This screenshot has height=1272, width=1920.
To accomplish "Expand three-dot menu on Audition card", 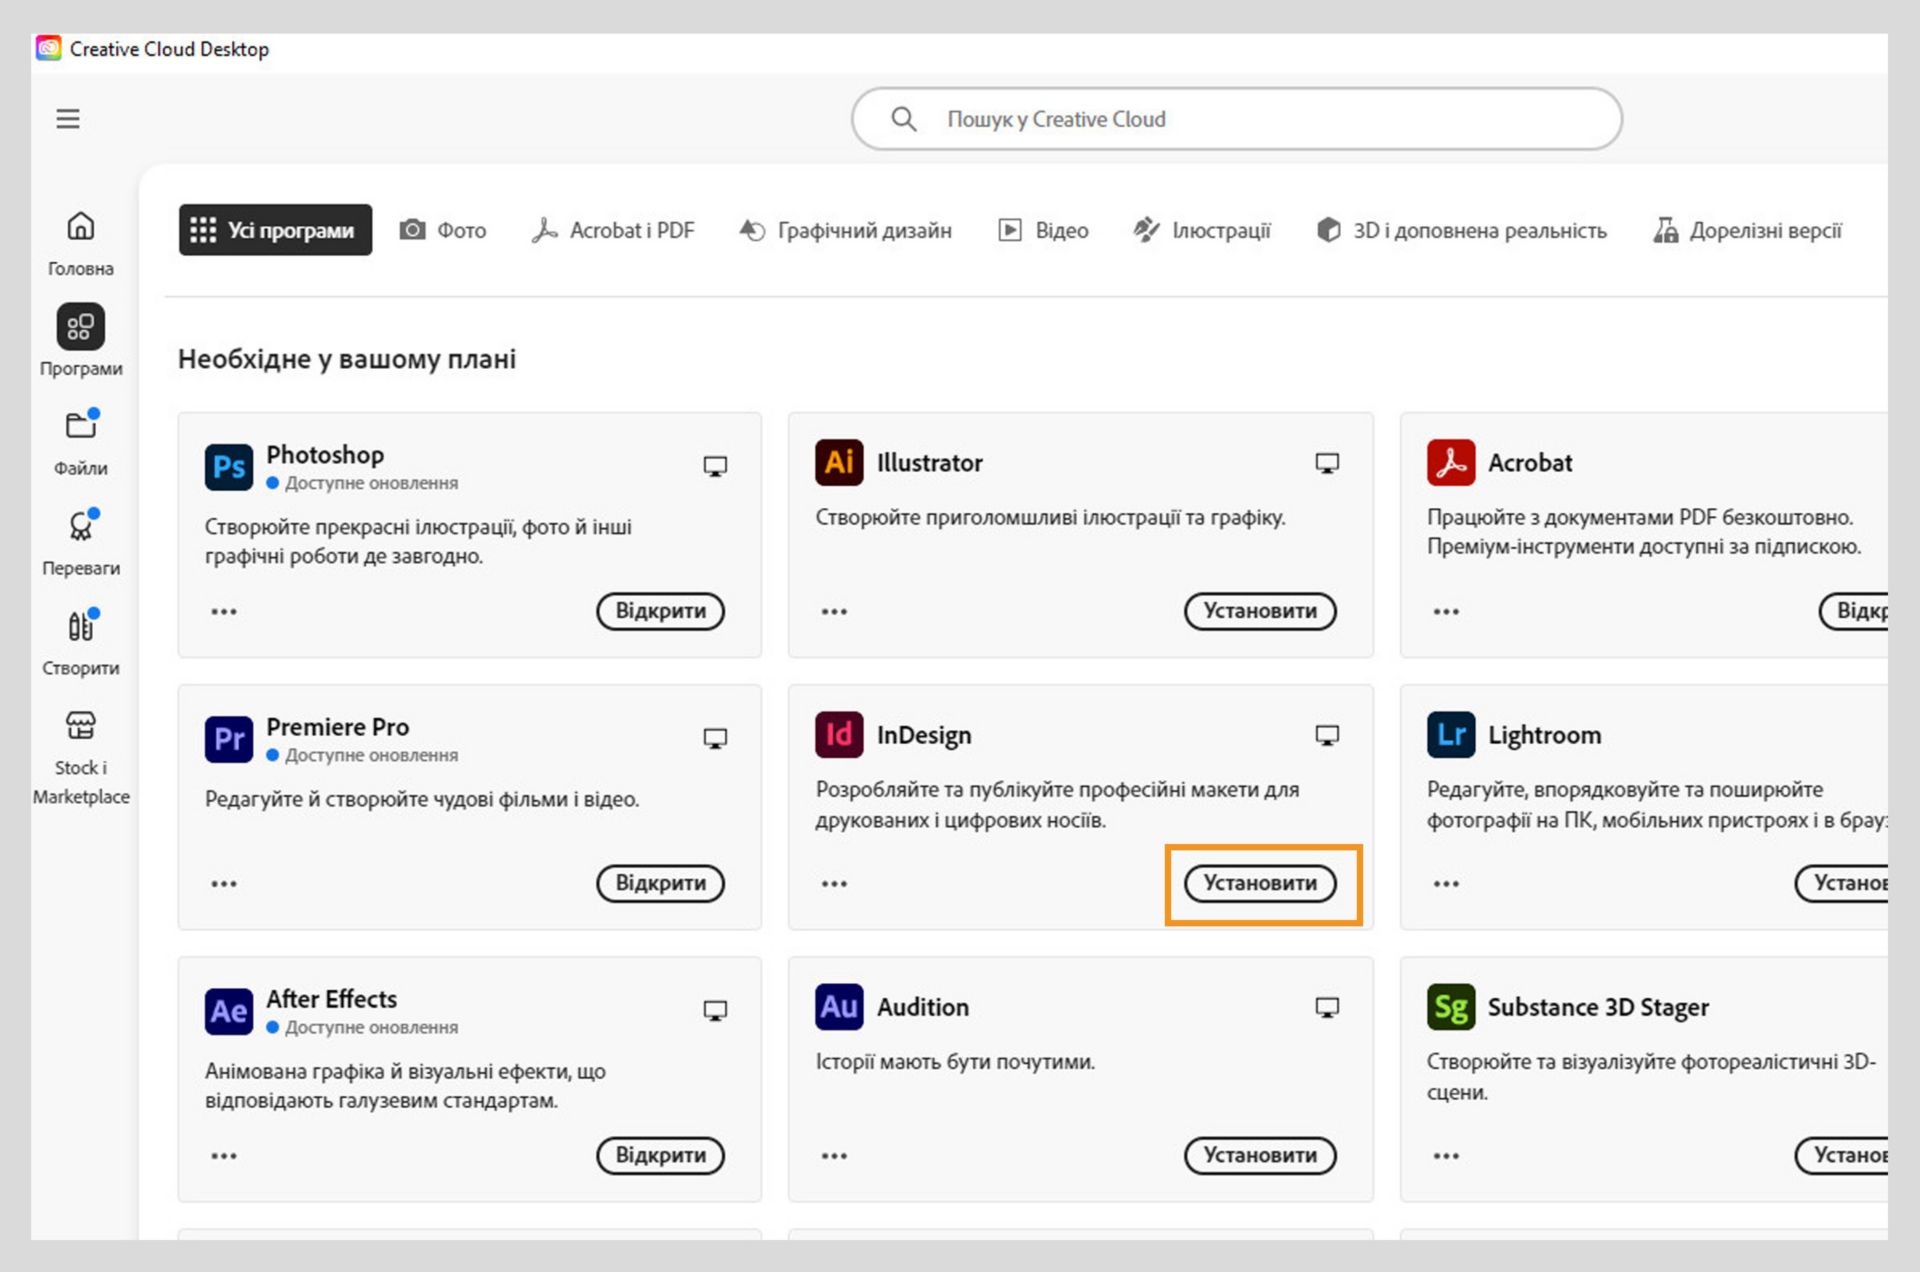I will point(834,1155).
